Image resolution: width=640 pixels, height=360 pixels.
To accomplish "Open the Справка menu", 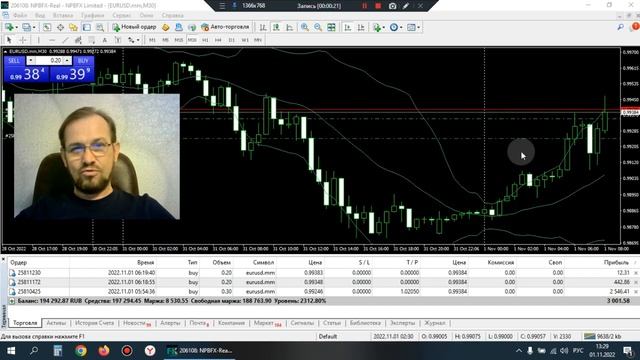I will tap(173, 15).
